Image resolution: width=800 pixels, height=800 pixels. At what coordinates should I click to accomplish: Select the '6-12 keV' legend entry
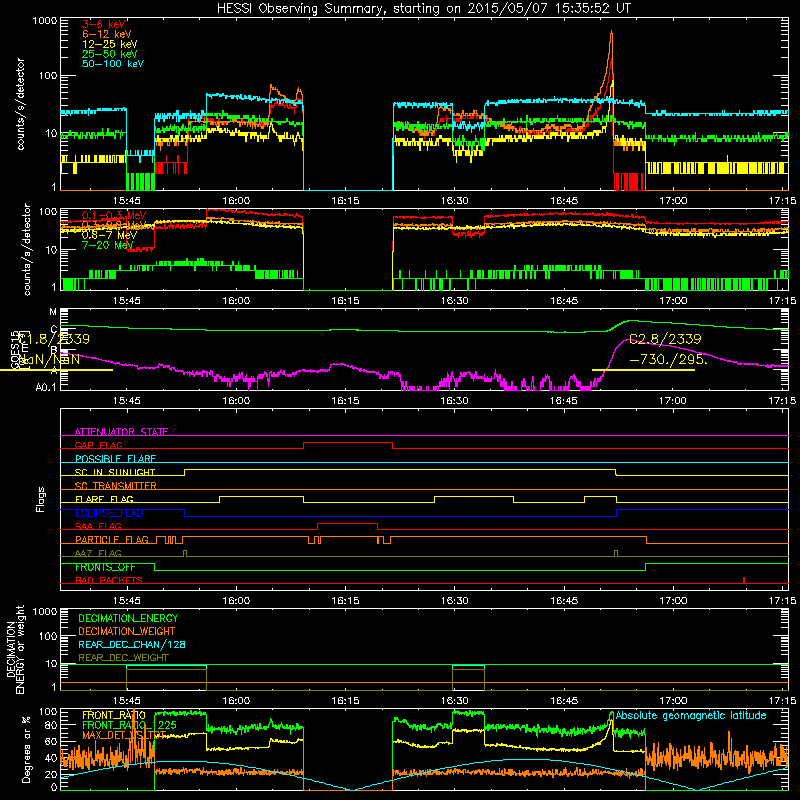107,34
